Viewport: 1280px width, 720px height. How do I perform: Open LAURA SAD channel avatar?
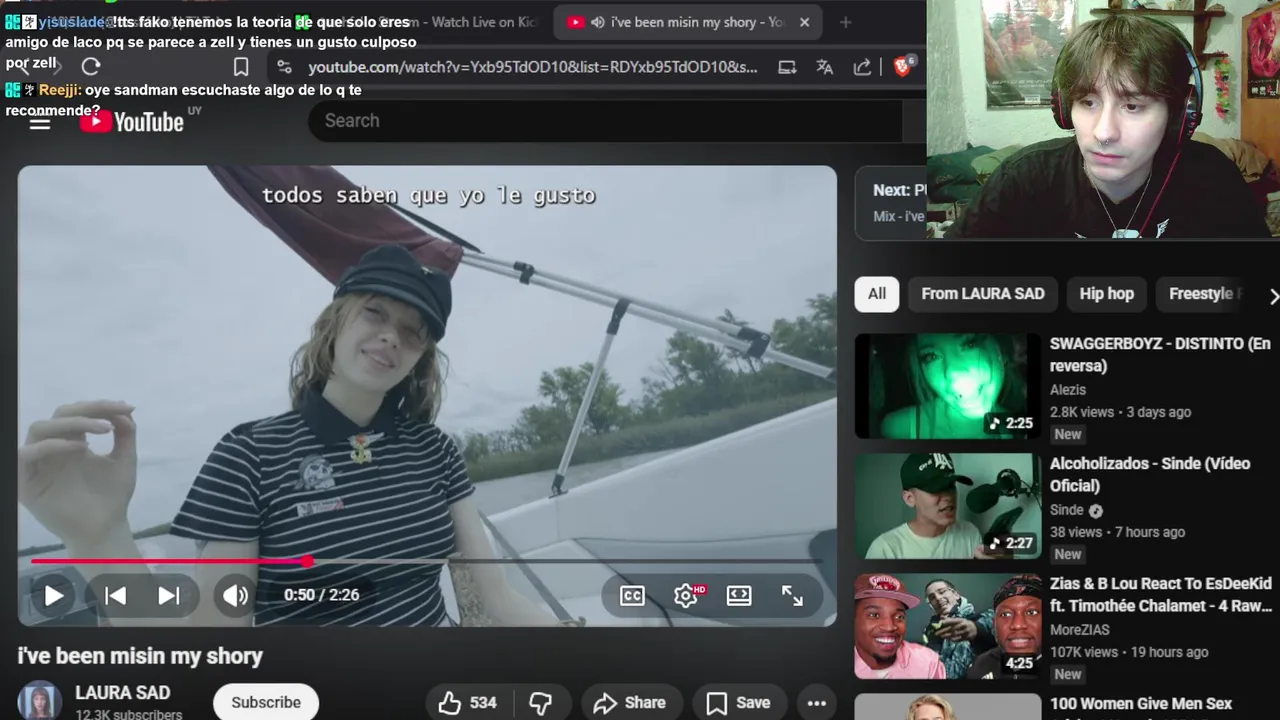pyautogui.click(x=40, y=701)
